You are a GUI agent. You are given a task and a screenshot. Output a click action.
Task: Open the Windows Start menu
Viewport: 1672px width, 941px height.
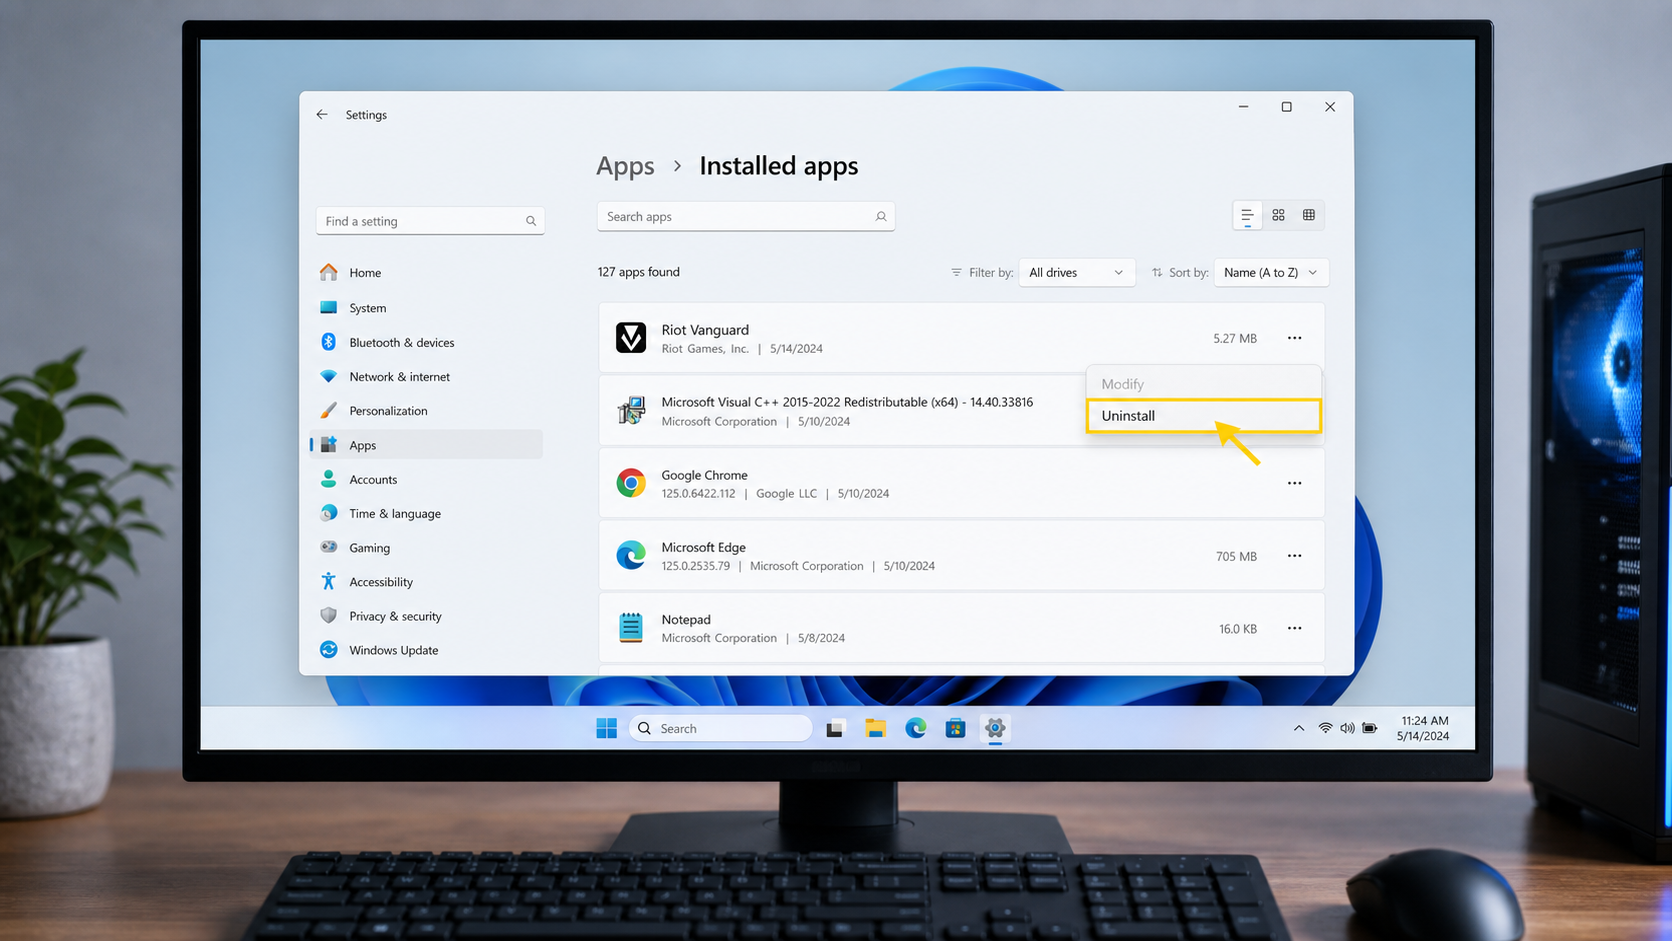(x=606, y=728)
